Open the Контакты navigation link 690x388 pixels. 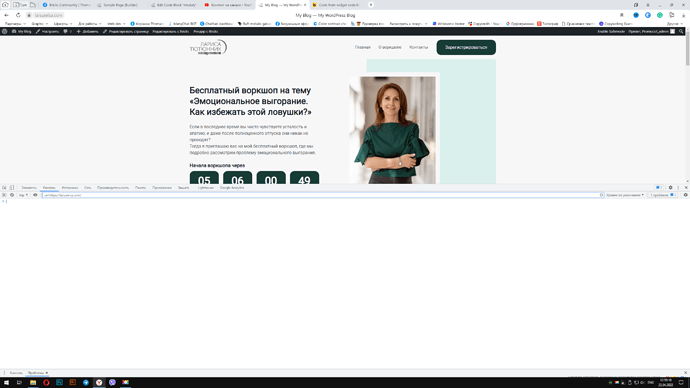click(x=418, y=48)
